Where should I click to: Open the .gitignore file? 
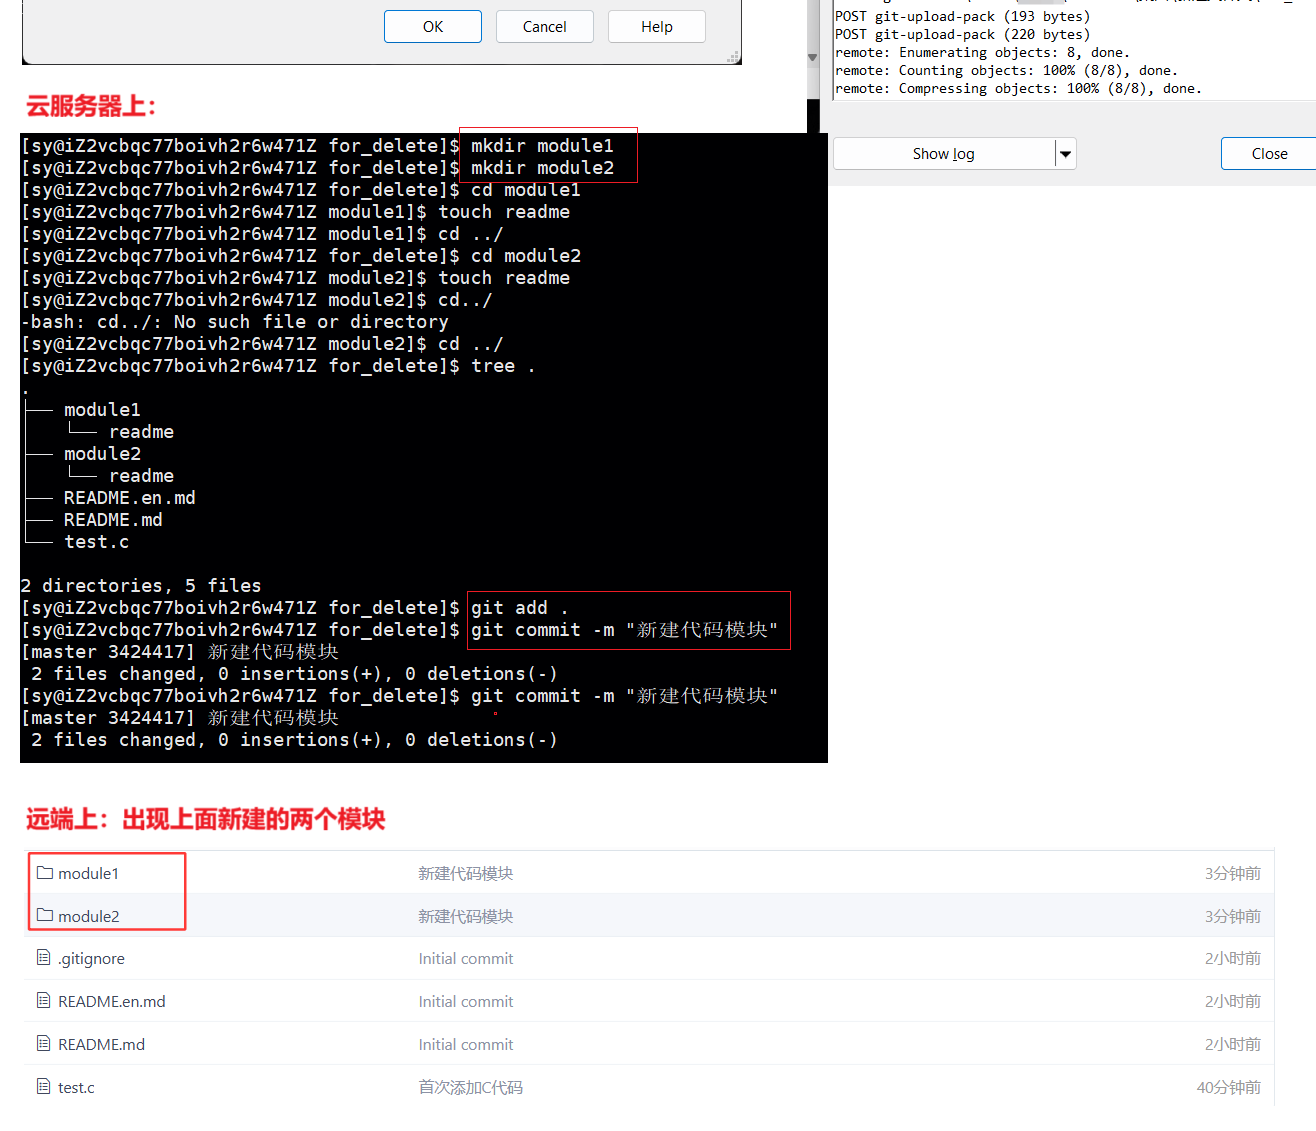(x=91, y=959)
